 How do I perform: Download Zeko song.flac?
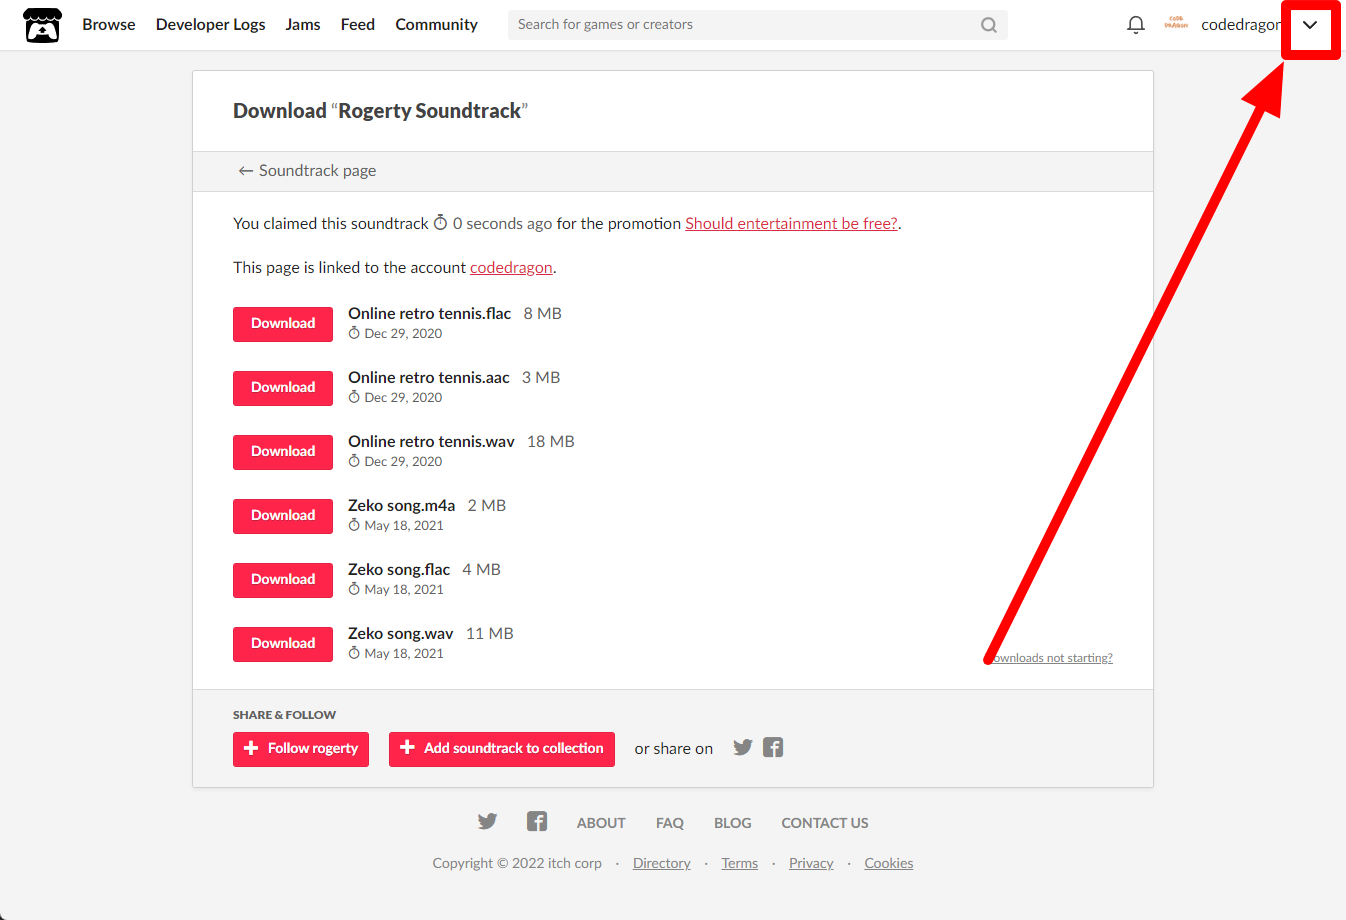283,580
